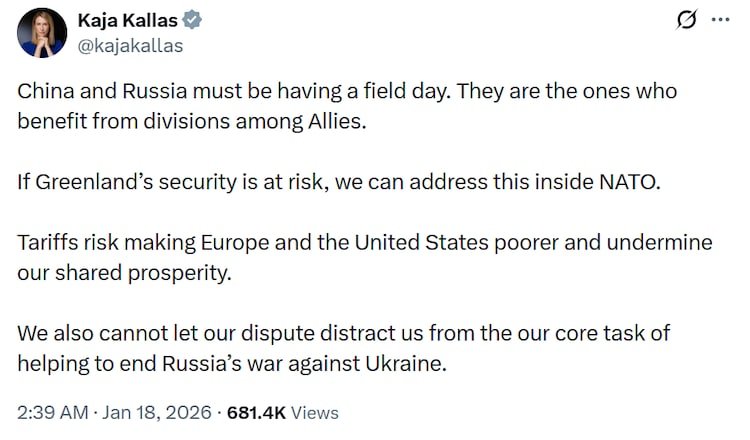Image resolution: width=750 pixels, height=440 pixels.
Task: Click the 681.4K view count
Action: pyautogui.click(x=257, y=412)
